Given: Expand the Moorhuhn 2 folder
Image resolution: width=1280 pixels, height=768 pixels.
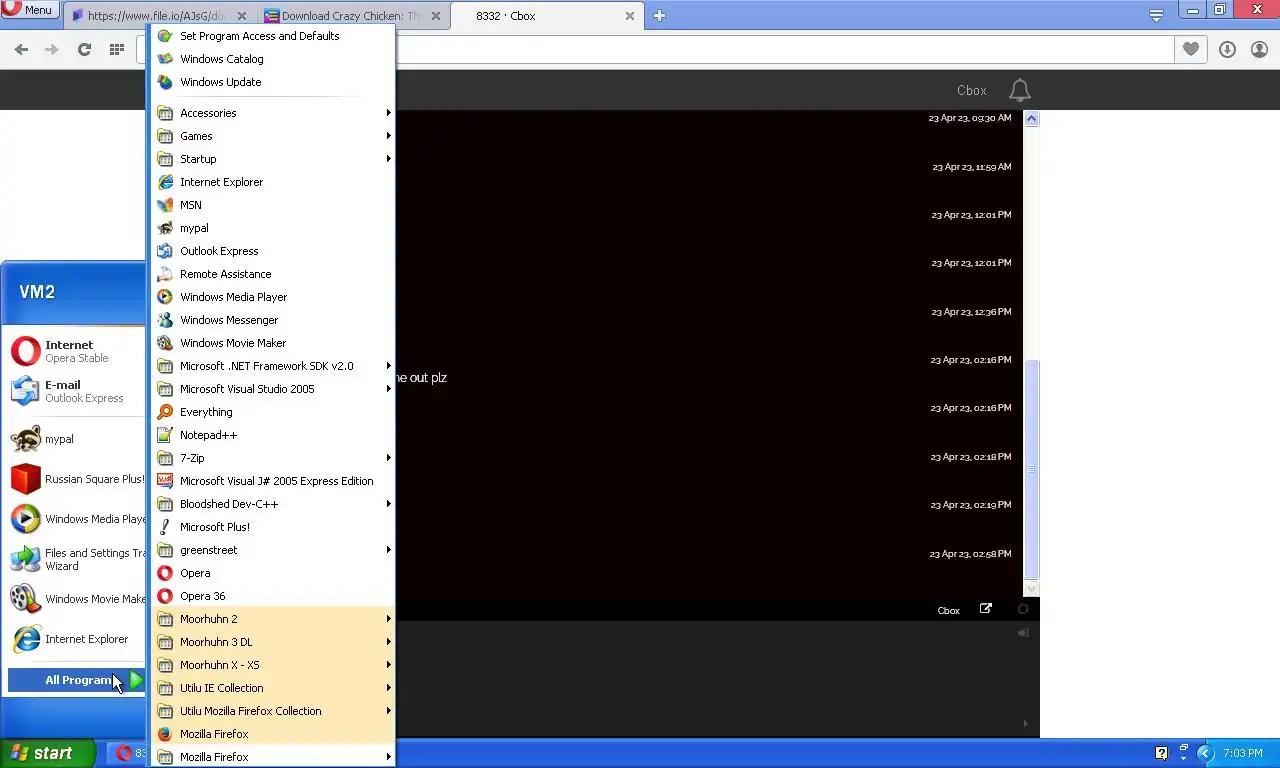Looking at the screenshot, I should pos(272,619).
